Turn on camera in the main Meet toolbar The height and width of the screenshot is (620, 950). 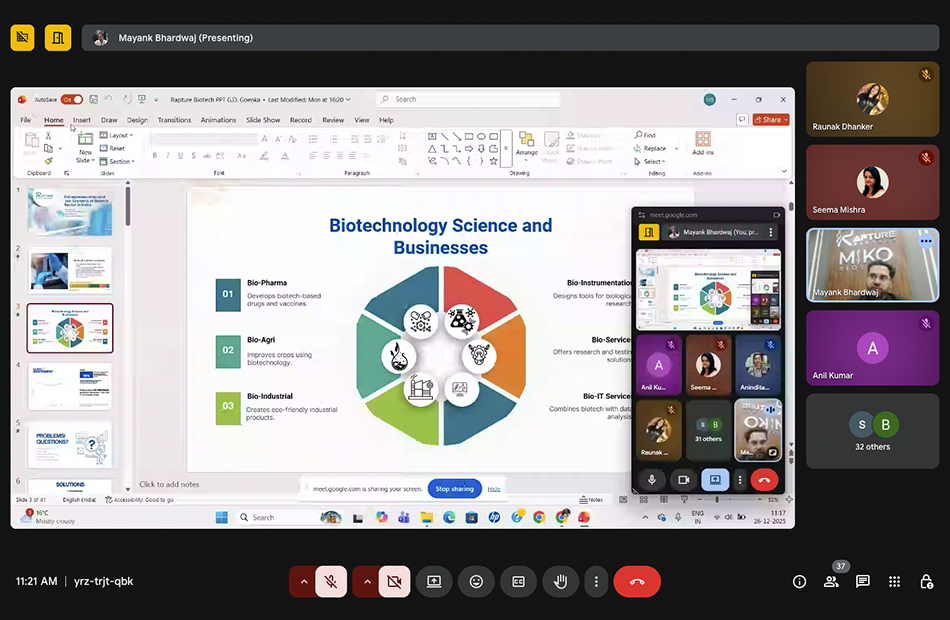(394, 581)
